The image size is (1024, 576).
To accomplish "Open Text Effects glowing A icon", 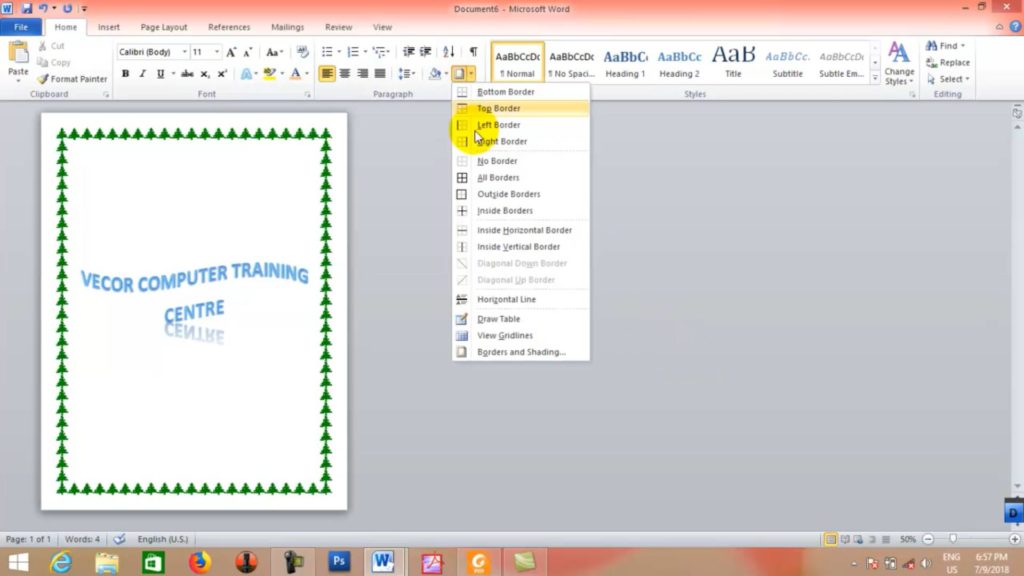I will (246, 74).
